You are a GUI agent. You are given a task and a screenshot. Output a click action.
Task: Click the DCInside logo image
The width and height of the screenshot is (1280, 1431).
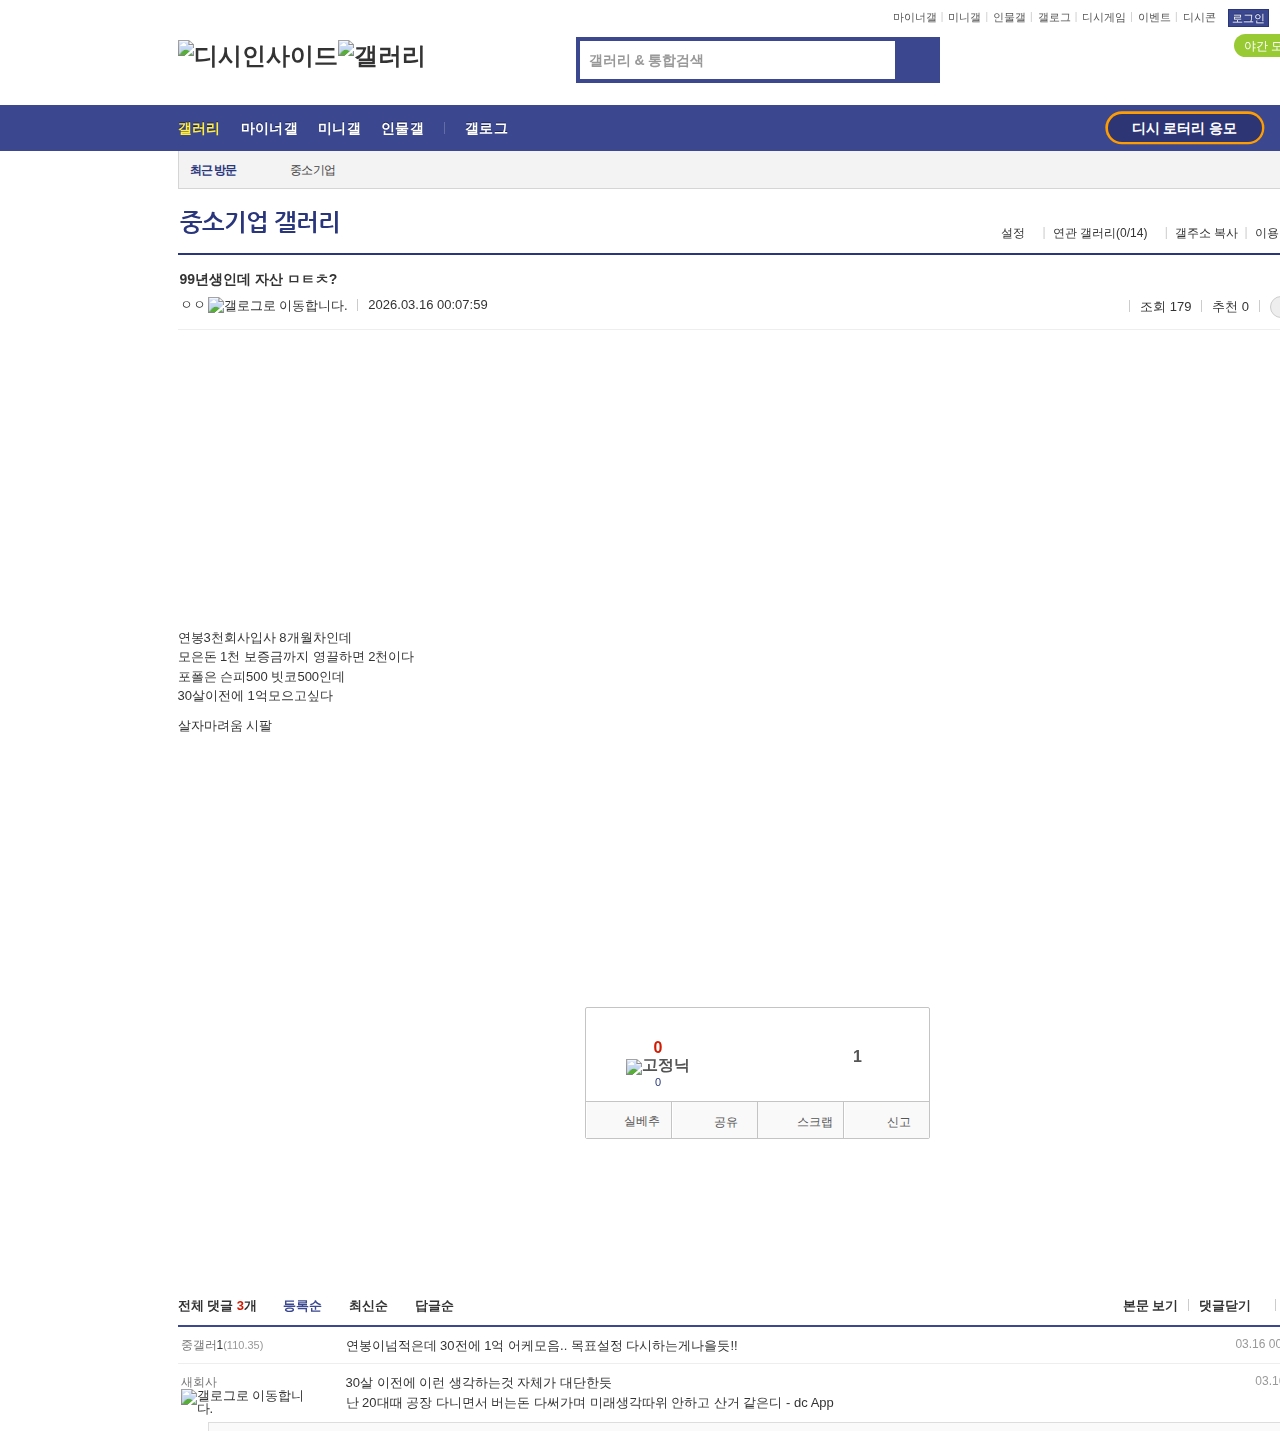(257, 56)
